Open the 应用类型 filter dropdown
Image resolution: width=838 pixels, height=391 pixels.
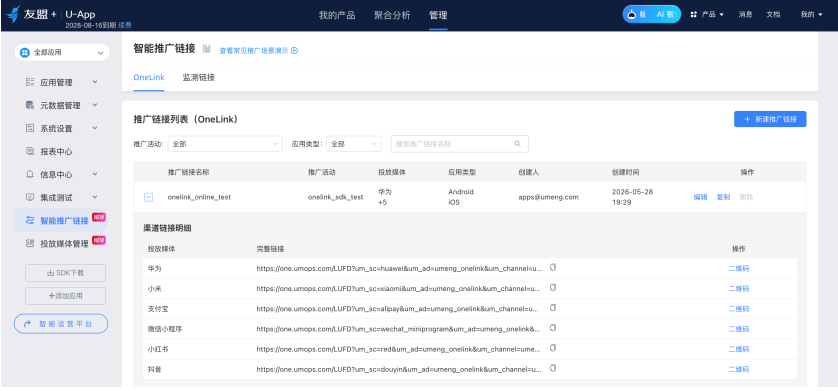tap(354, 144)
